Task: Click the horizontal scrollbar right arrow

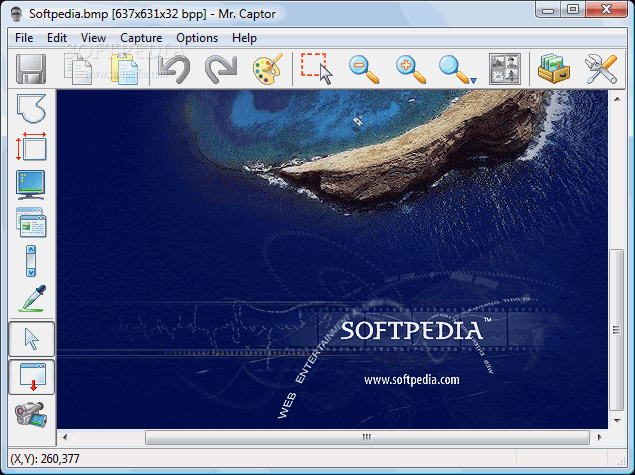Action: point(600,437)
